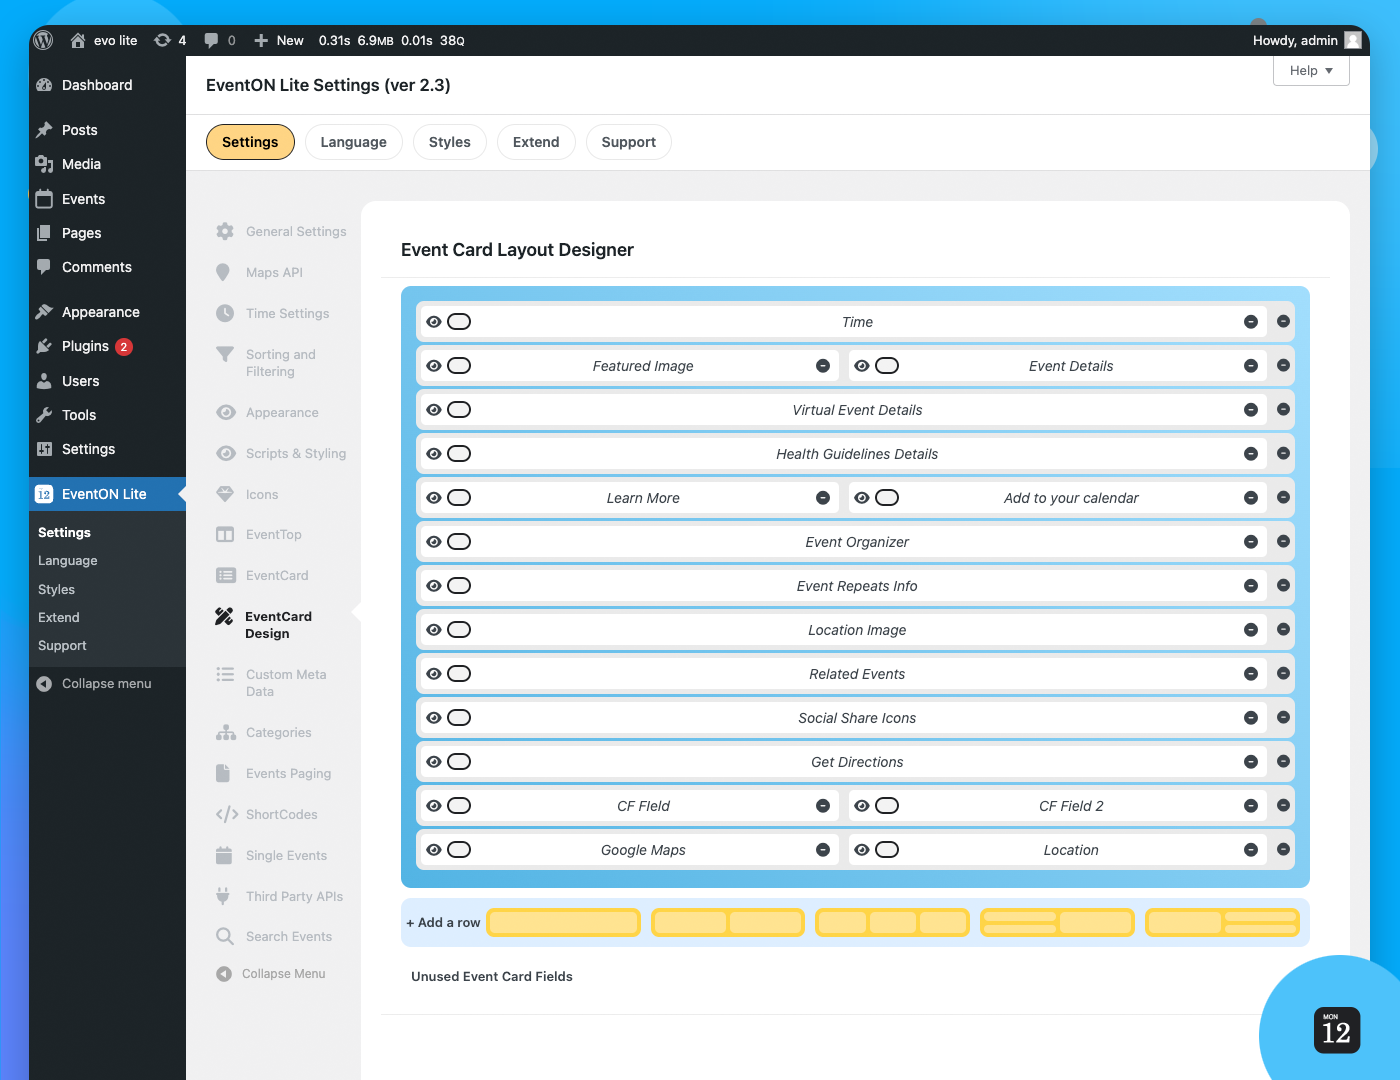The width and height of the screenshot is (1400, 1080).
Task: Click the Third Party APIs plug icon
Action: [x=223, y=896]
